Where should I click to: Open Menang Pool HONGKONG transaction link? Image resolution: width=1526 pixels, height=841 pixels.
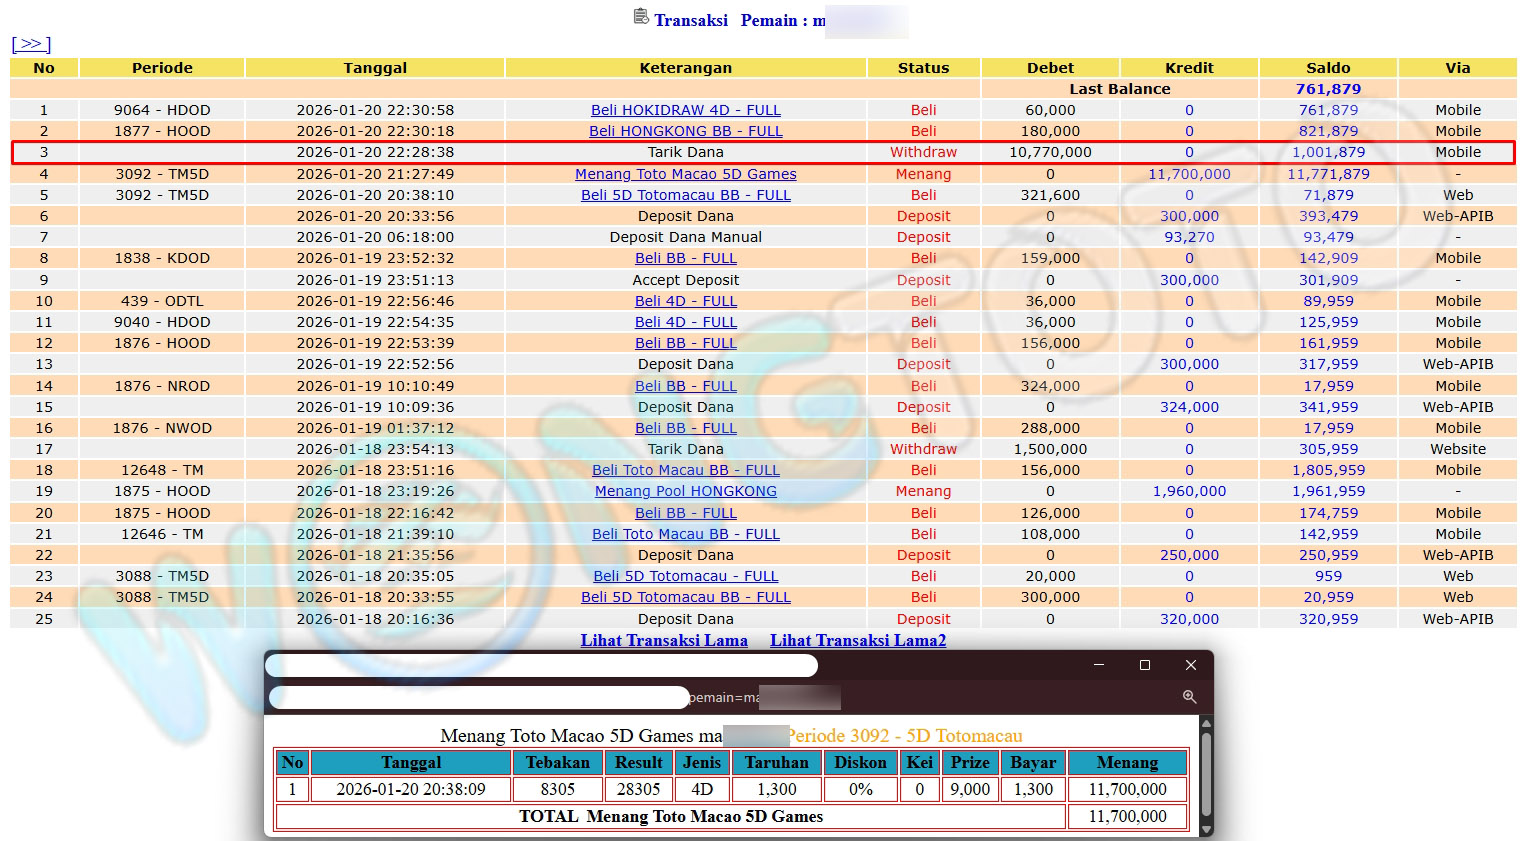(x=685, y=491)
